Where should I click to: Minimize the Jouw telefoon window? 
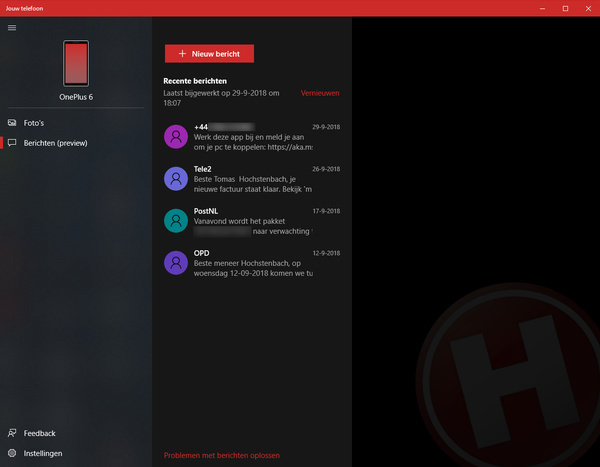[542, 8]
